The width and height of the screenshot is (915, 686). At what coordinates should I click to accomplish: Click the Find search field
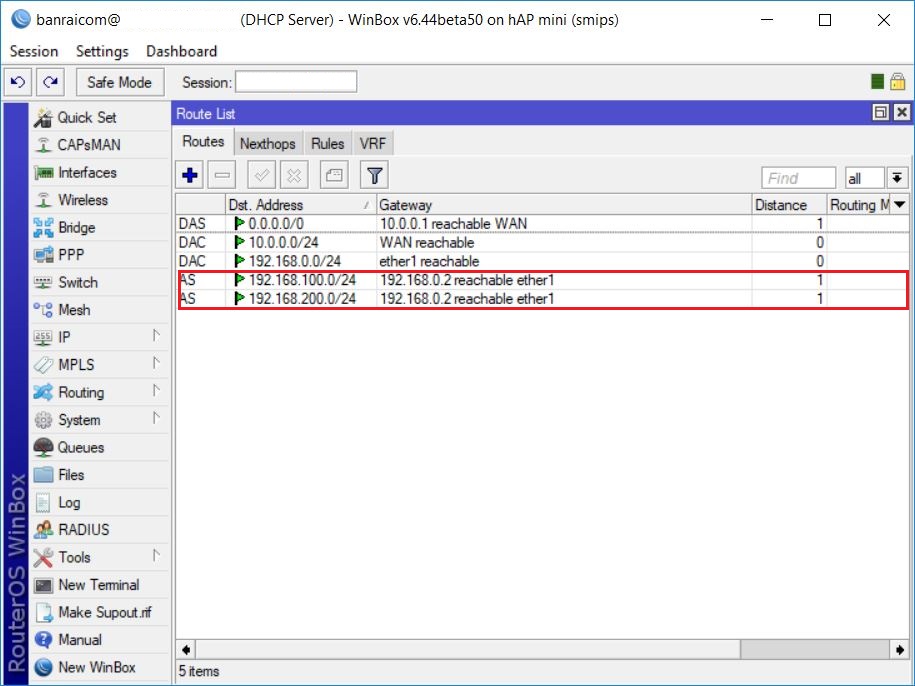pos(798,178)
